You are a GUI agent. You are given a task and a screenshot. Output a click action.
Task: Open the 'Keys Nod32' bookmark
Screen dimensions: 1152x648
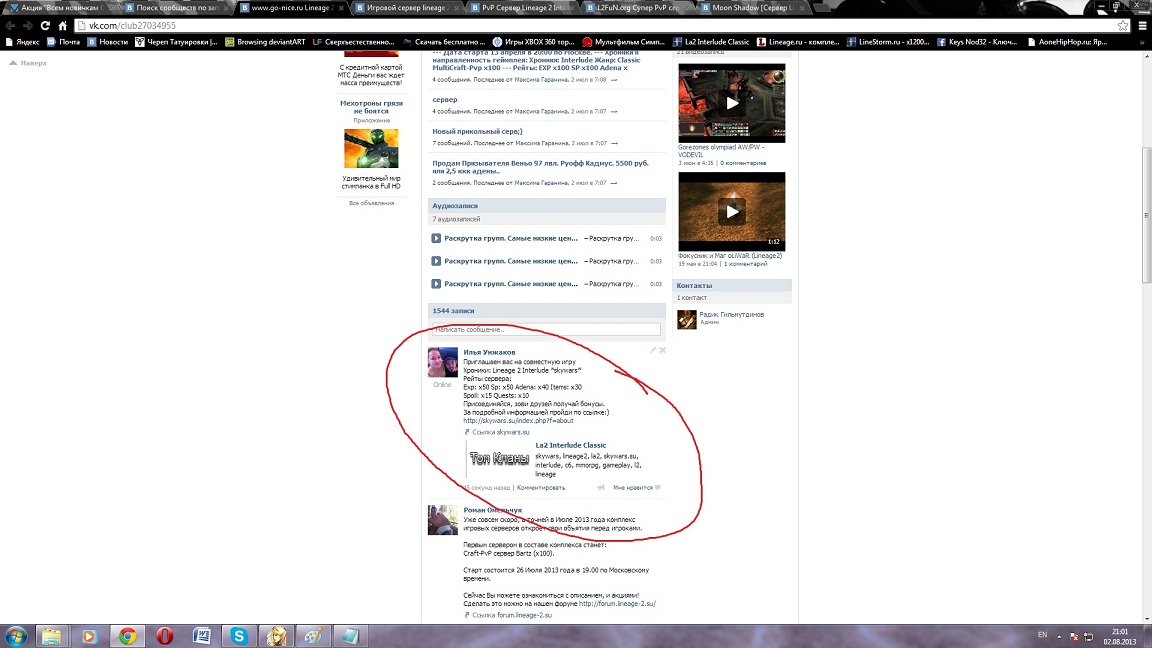coord(977,42)
